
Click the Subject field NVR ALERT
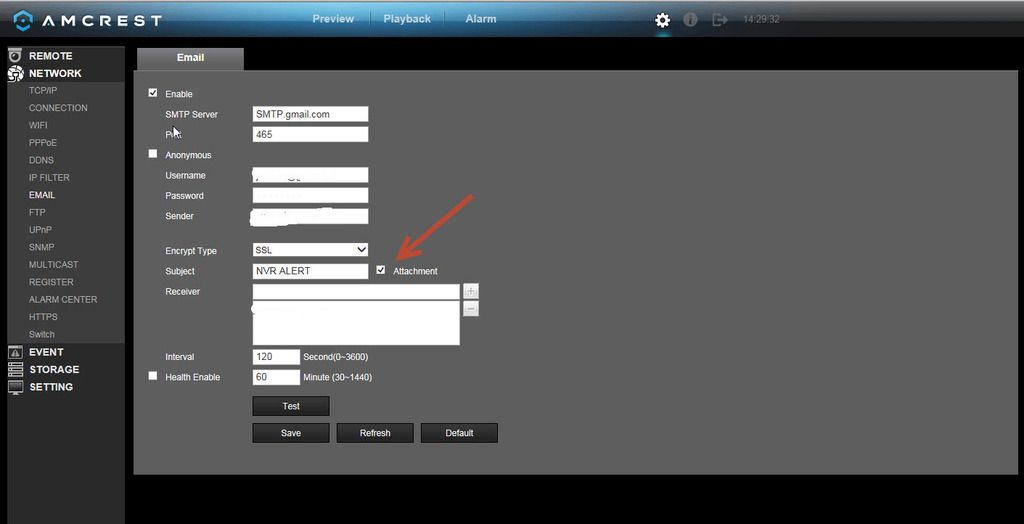coord(310,270)
